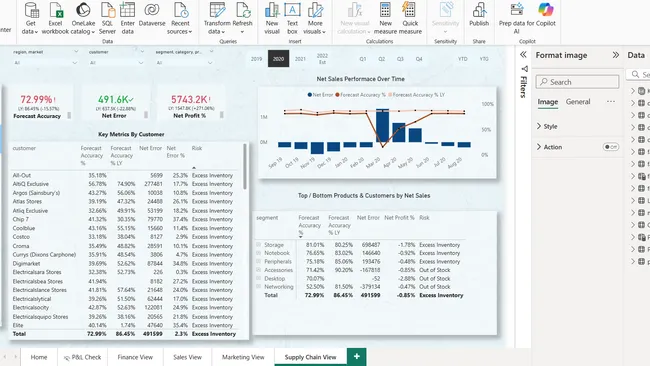
Task: Expand the Storage segment row
Action: click(x=258, y=245)
